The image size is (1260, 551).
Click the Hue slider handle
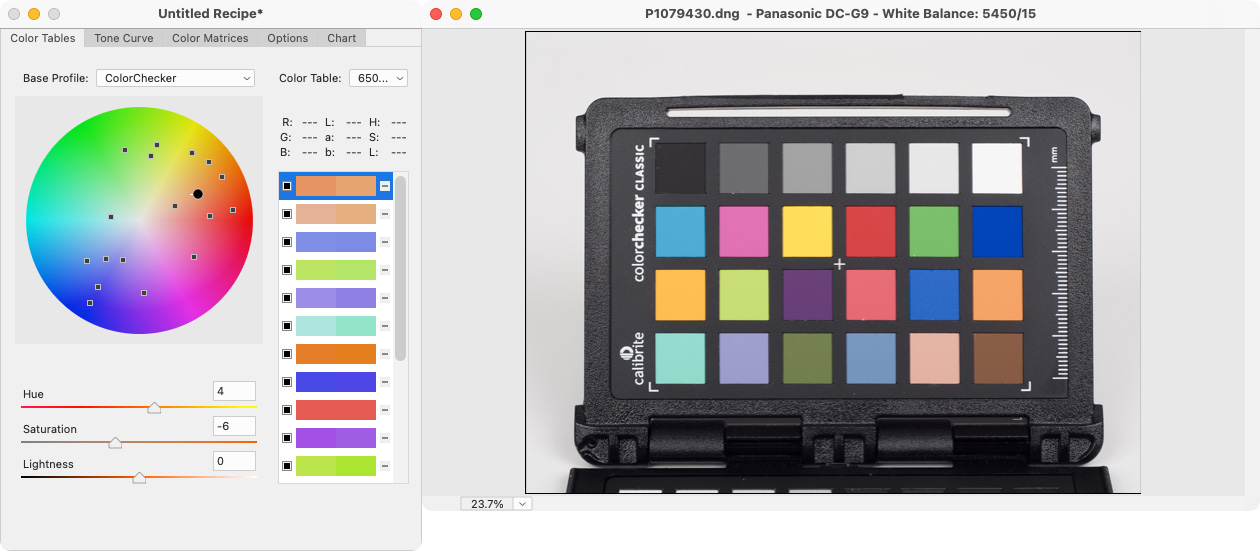(154, 407)
